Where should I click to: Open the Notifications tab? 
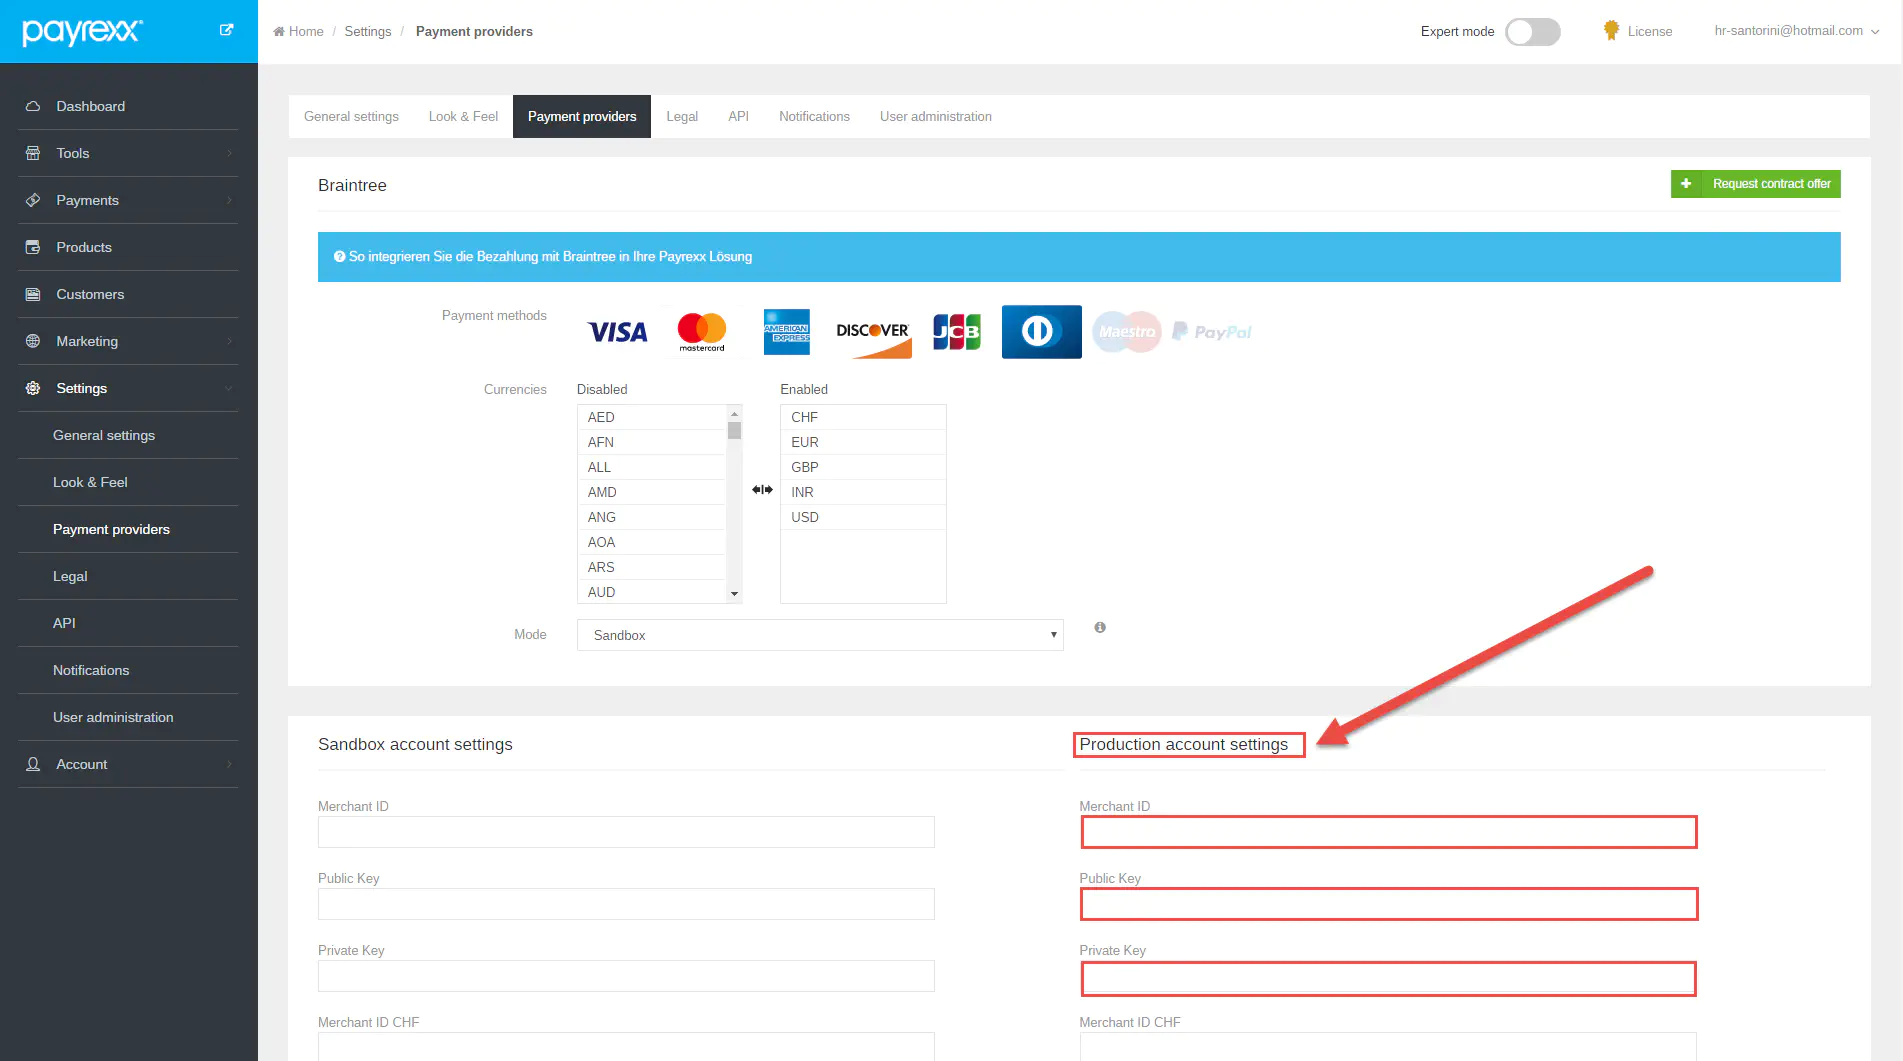(814, 117)
